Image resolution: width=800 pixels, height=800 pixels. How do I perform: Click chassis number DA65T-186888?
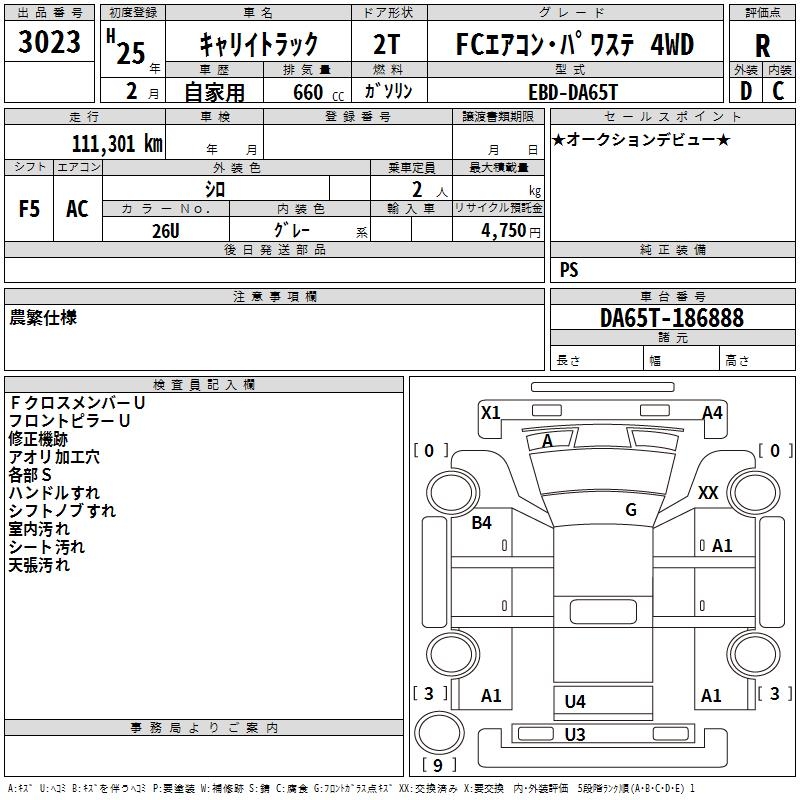672,318
